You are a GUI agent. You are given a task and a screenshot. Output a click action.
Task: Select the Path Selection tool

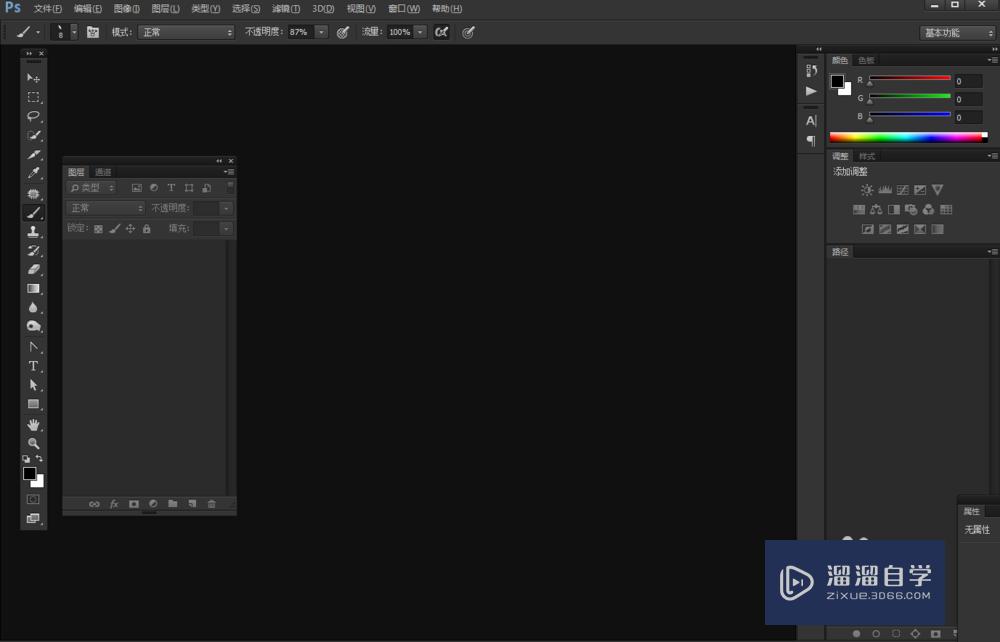(x=33, y=385)
